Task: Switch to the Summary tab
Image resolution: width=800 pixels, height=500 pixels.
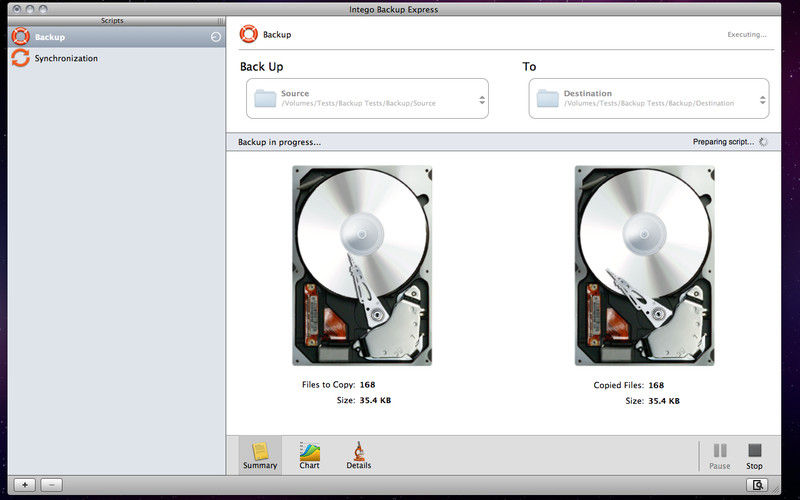Action: [x=260, y=455]
